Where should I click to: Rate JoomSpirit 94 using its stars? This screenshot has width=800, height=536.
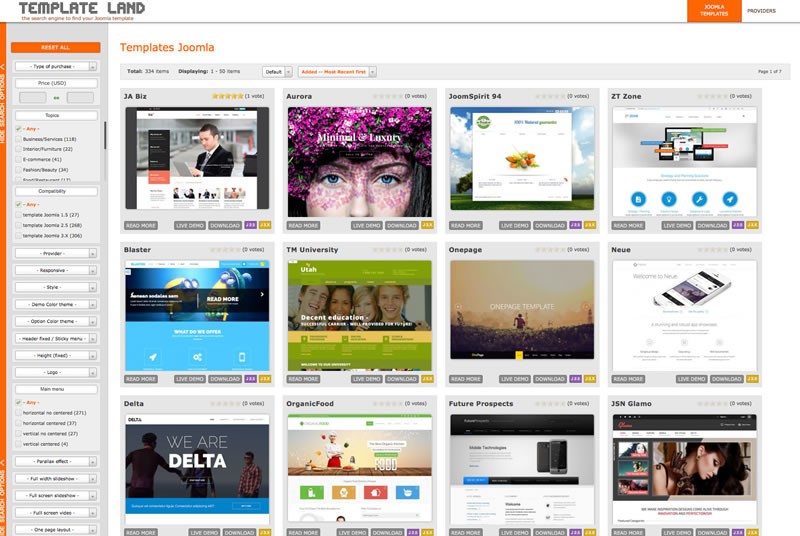(551, 96)
